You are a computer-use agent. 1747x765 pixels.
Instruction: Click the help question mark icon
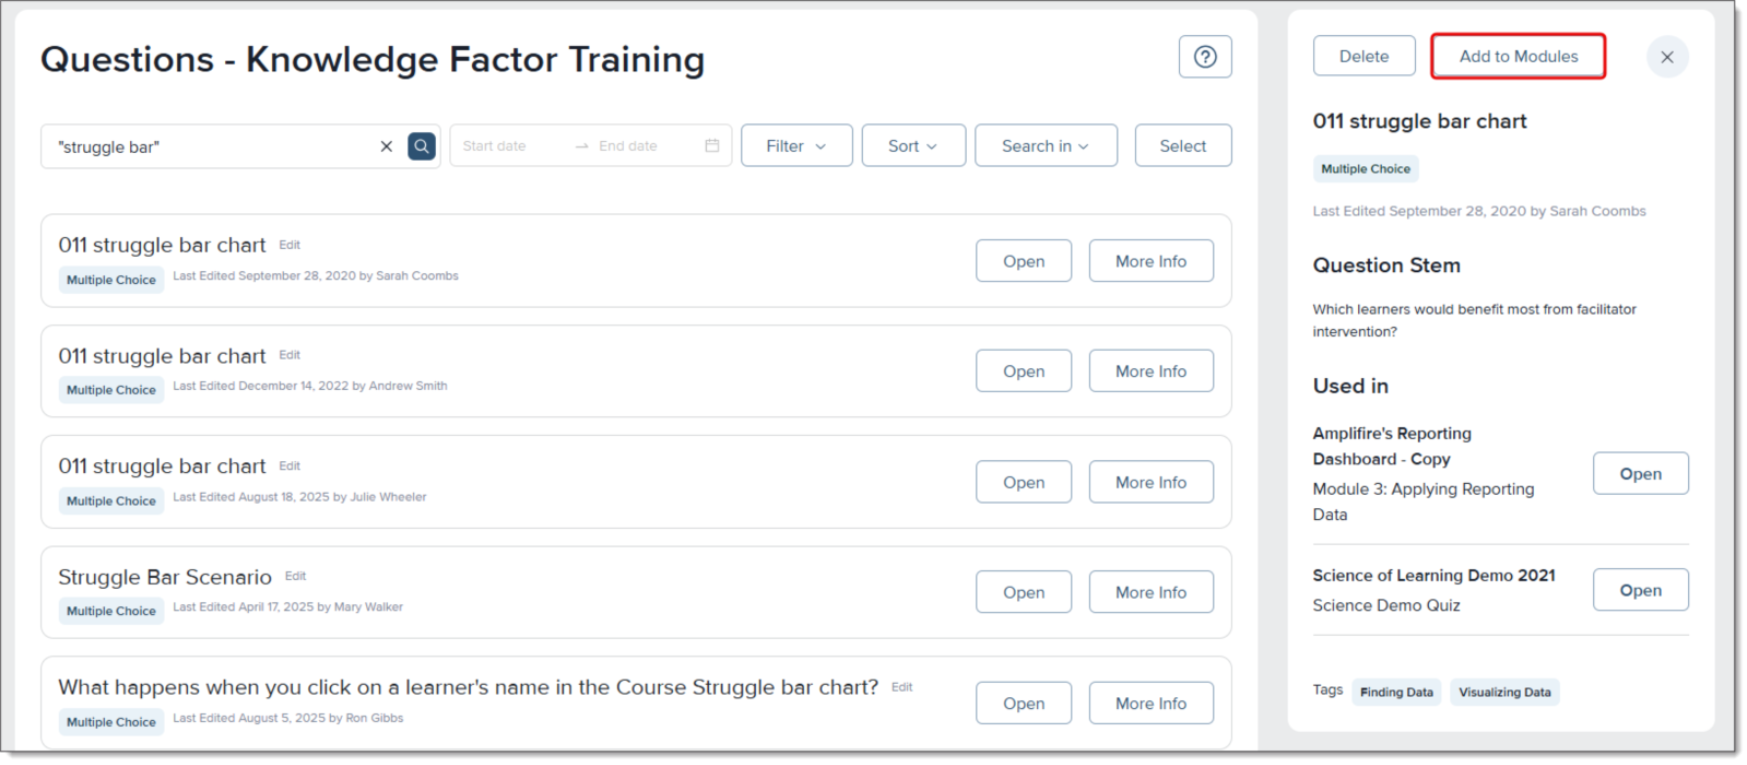(x=1205, y=57)
